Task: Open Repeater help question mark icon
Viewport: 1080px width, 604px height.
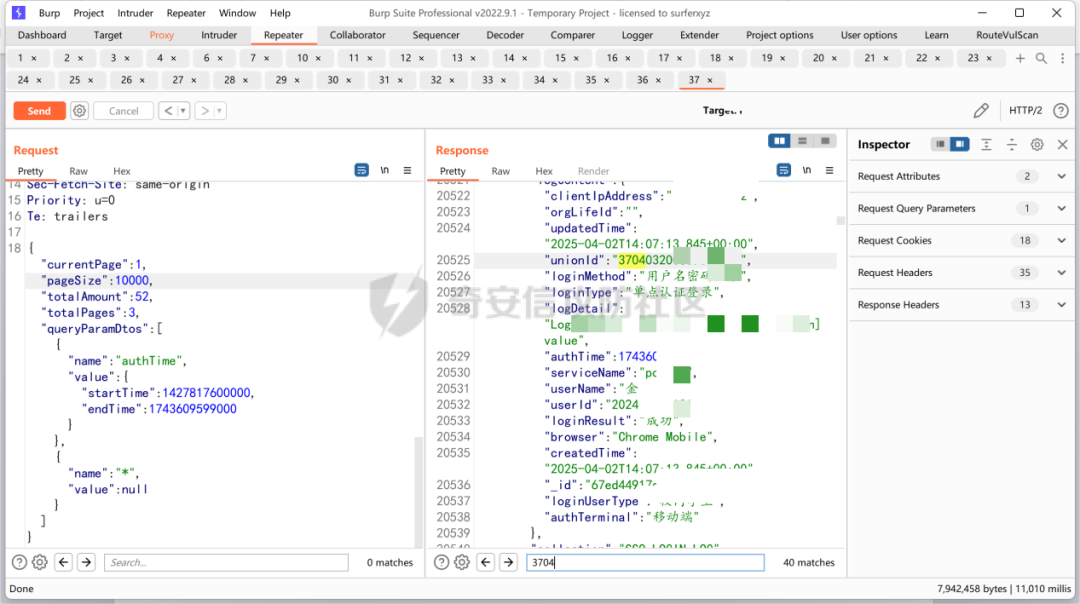Action: 1061,110
